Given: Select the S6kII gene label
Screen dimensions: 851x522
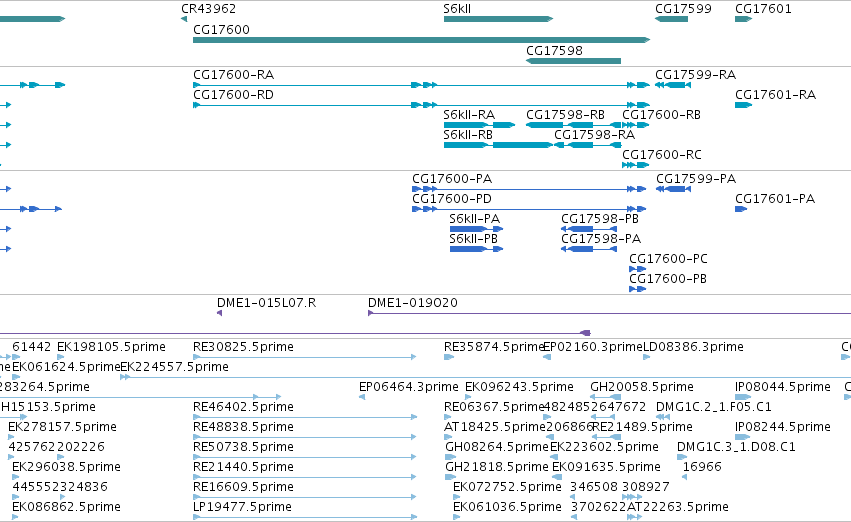Looking at the screenshot, I should 457,9.
